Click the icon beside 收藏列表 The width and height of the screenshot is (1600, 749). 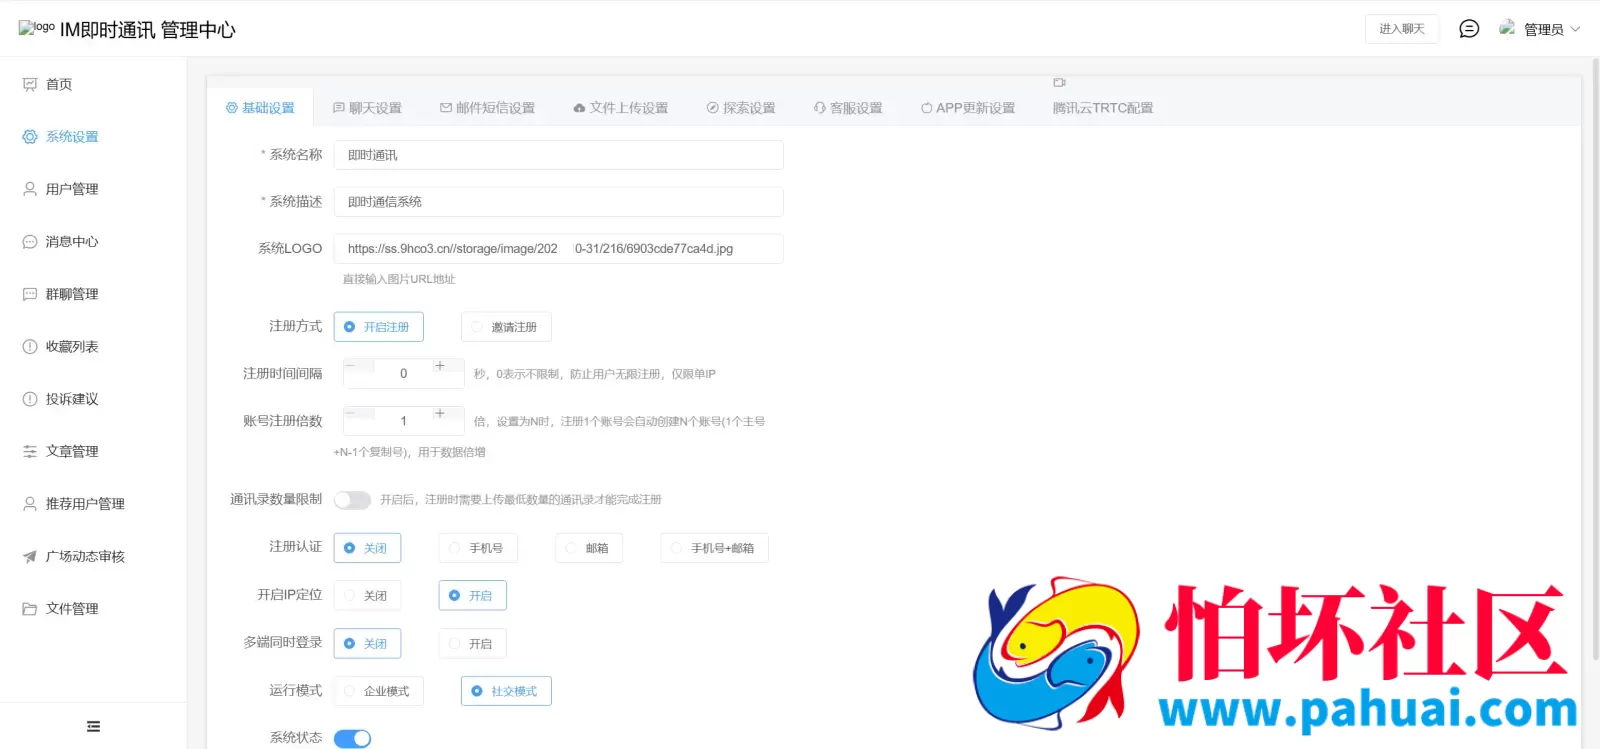coord(30,347)
